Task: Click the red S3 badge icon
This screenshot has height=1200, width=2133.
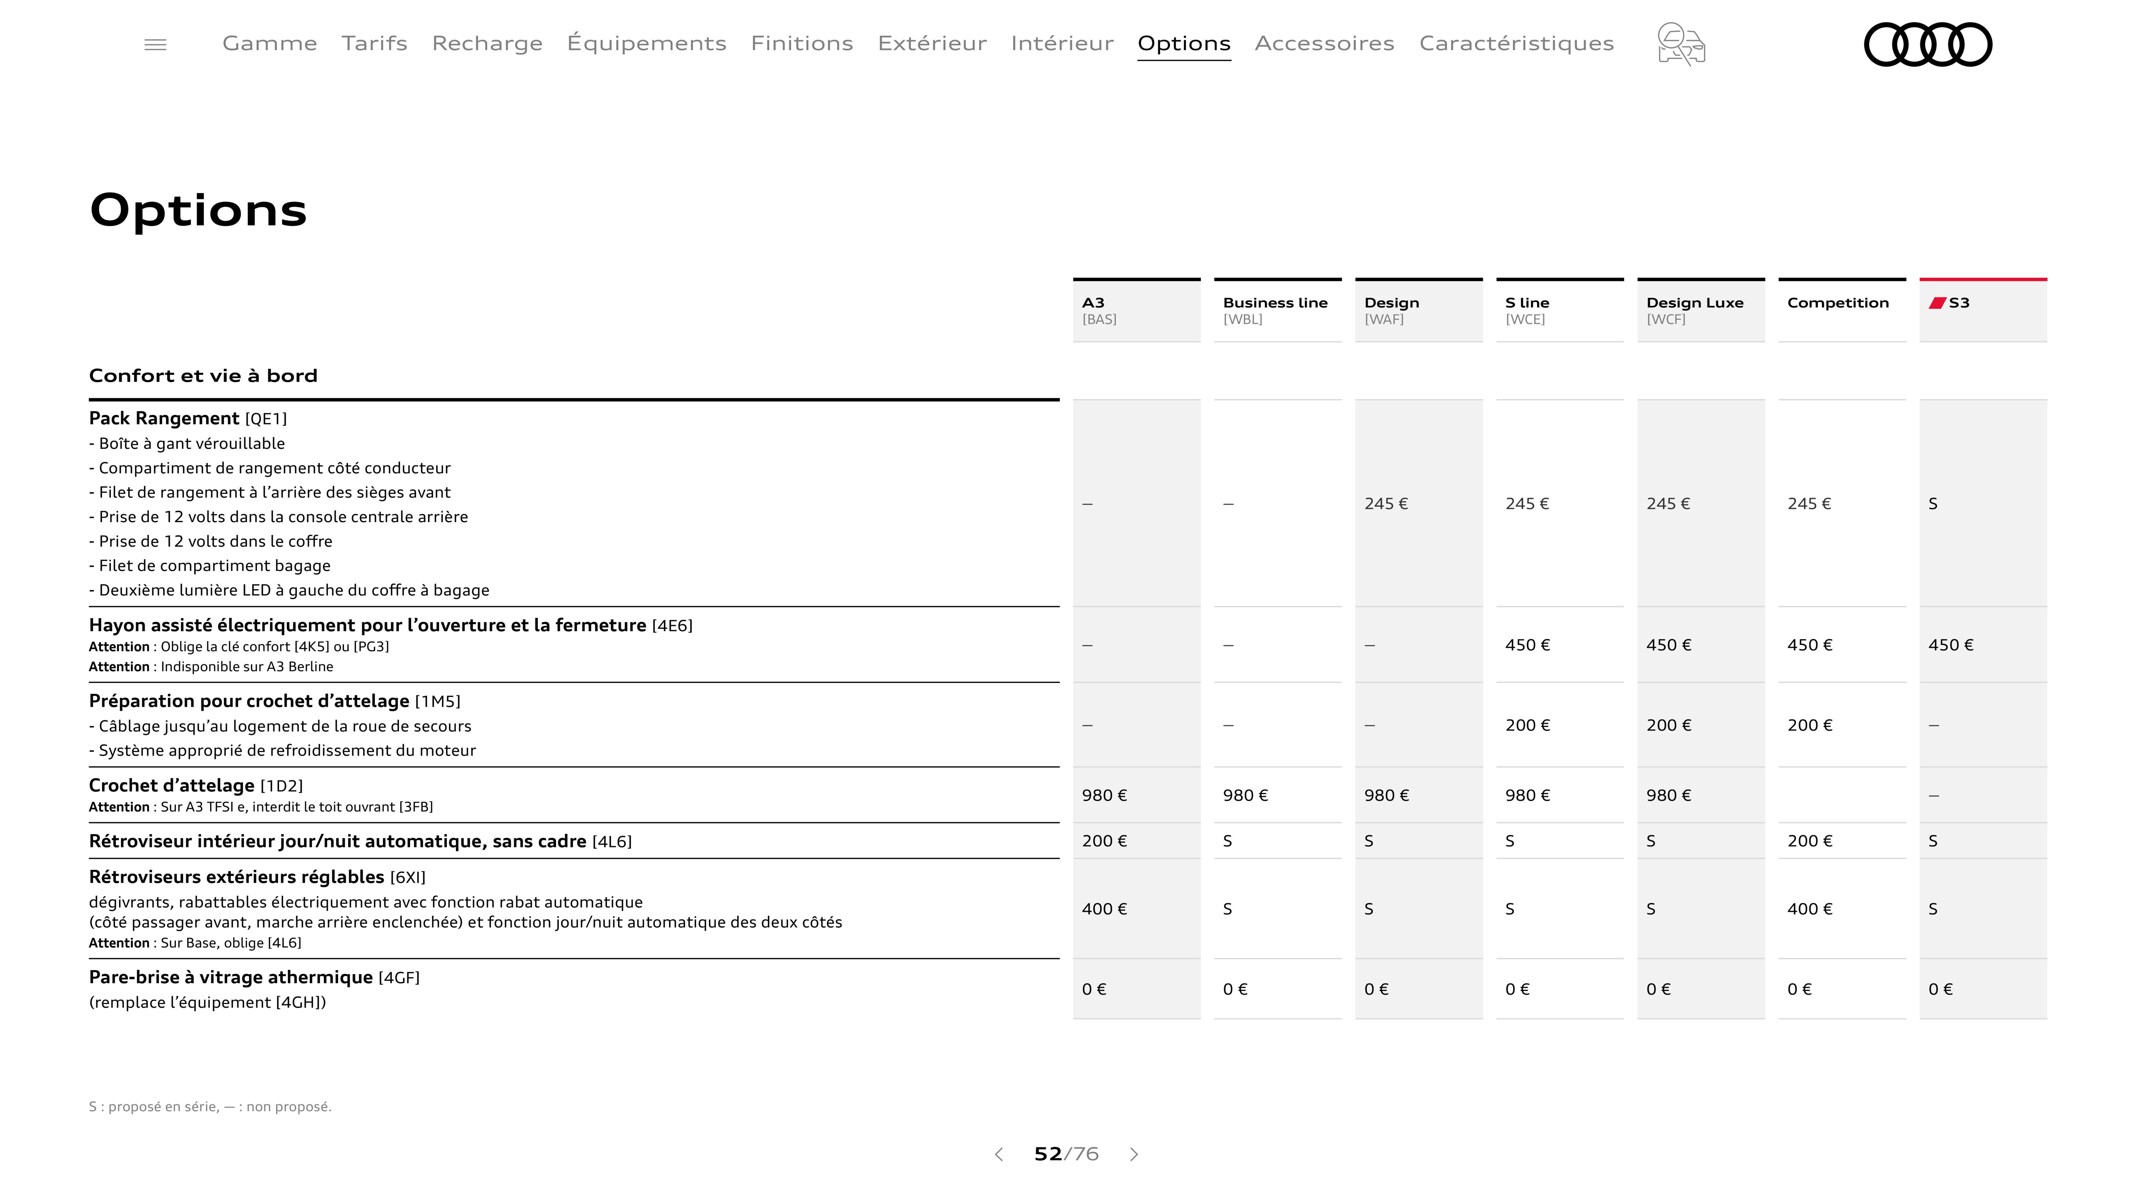Action: pyautogui.click(x=1937, y=303)
